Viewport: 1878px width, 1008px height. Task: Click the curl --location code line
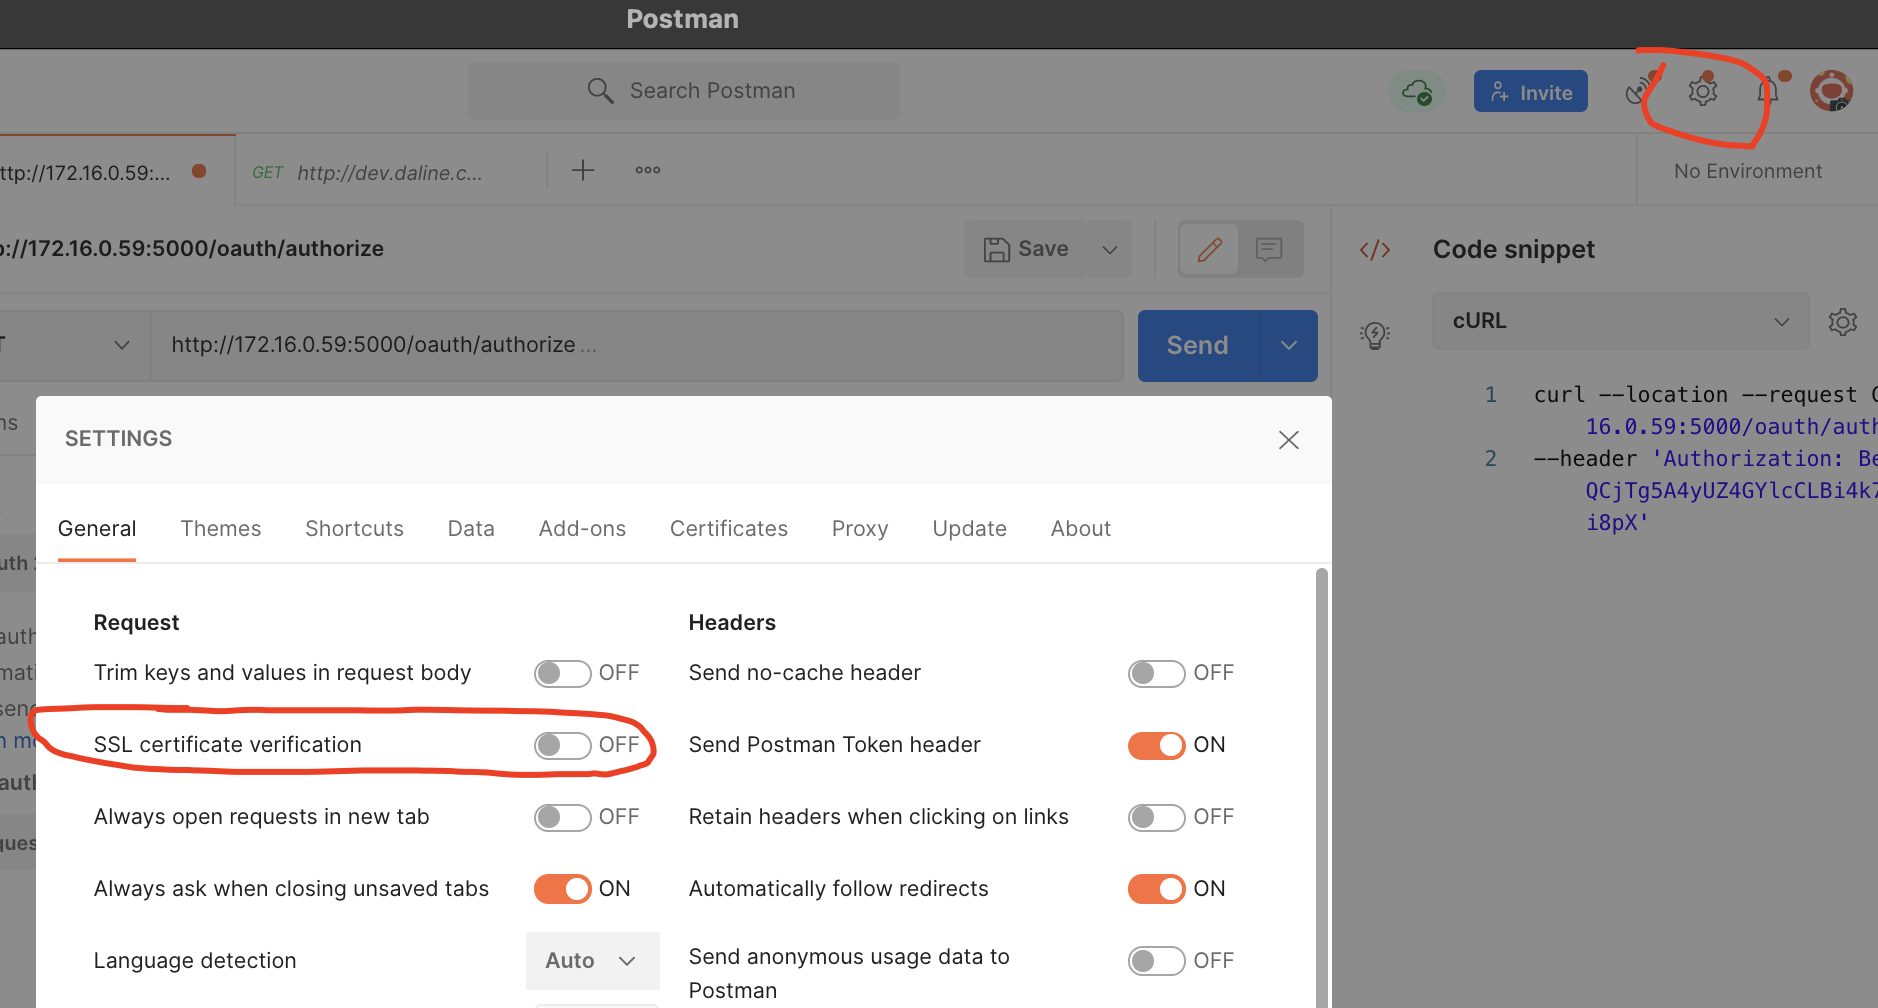click(1705, 395)
